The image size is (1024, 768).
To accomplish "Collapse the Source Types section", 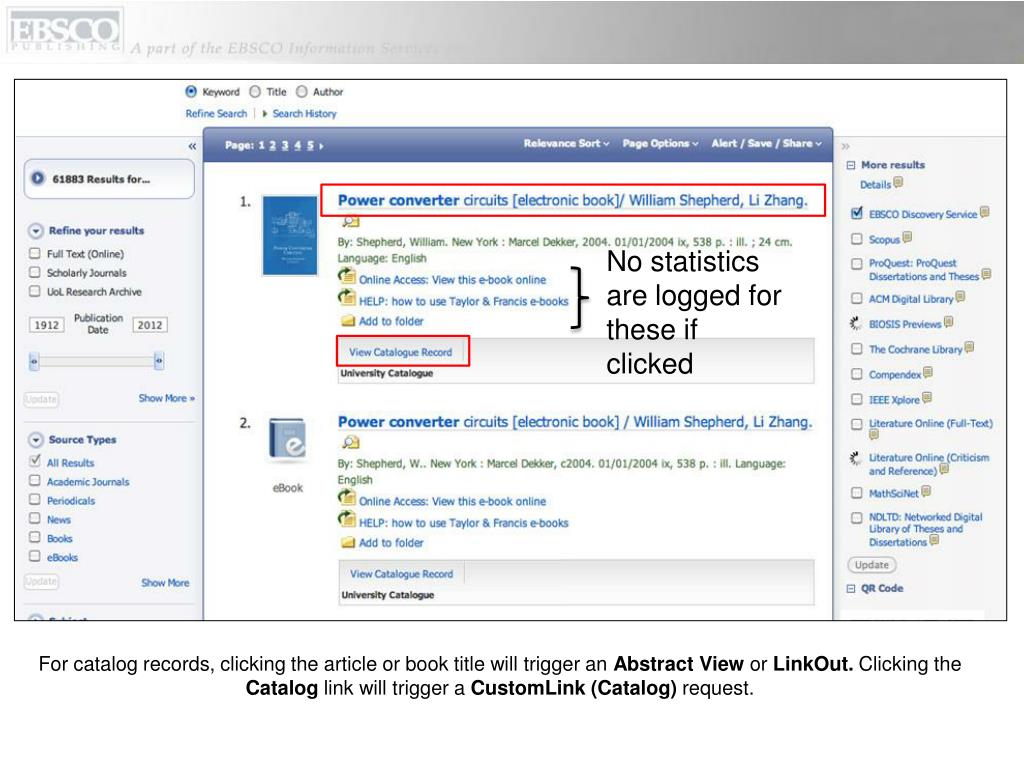I will coord(36,440).
